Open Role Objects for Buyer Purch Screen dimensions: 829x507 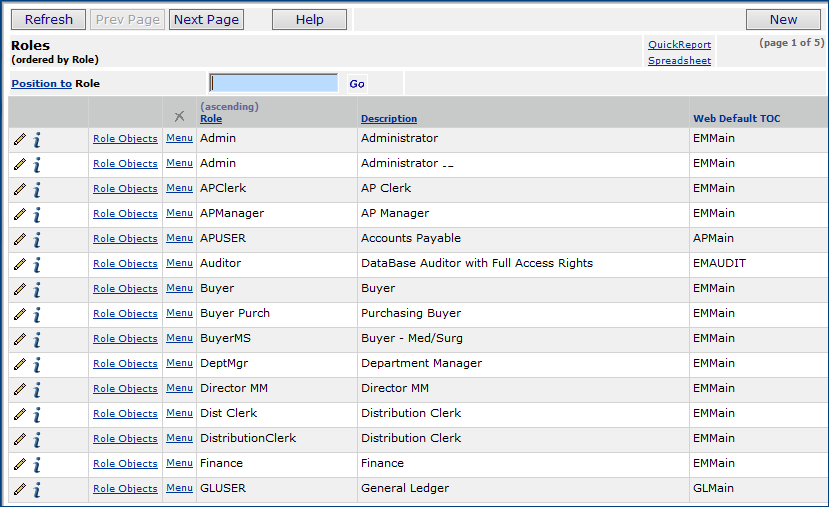coord(125,314)
